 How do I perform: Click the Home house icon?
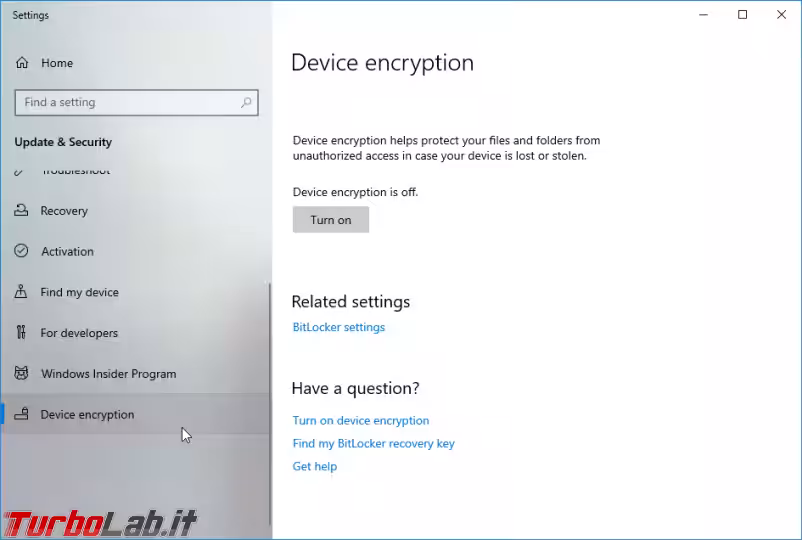point(22,63)
